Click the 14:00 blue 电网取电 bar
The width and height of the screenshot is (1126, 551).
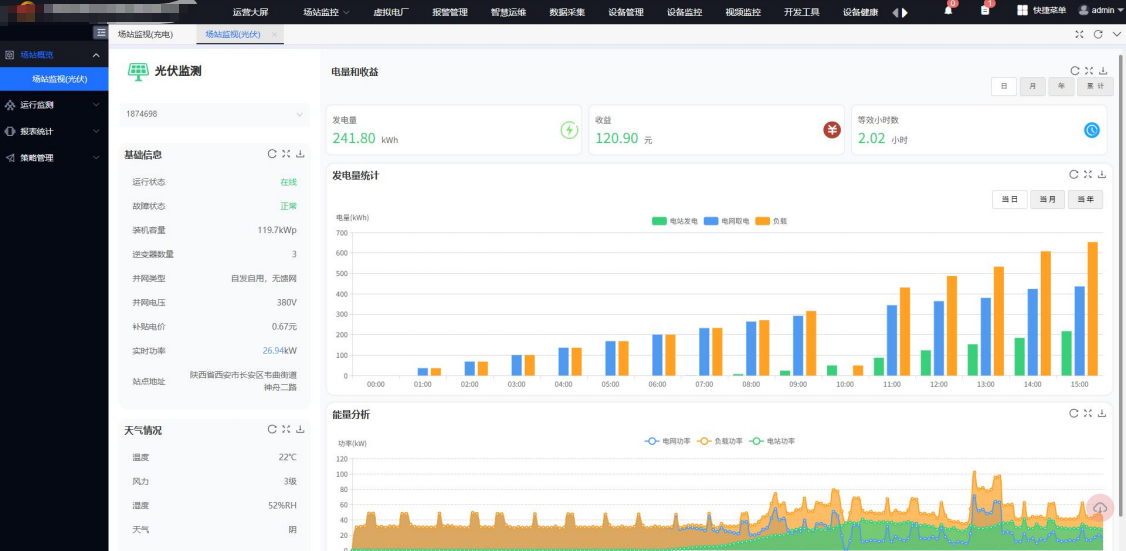[x=1033, y=333]
